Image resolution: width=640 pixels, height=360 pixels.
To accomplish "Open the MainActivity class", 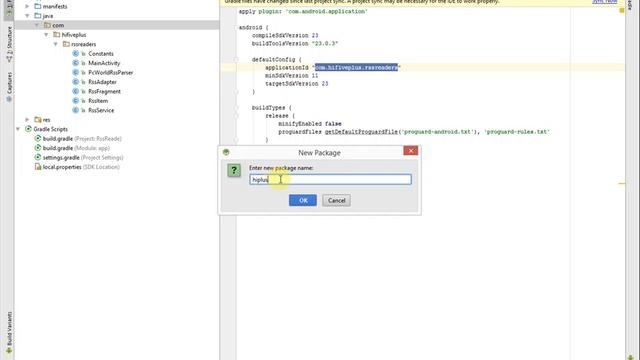I will pos(104,63).
